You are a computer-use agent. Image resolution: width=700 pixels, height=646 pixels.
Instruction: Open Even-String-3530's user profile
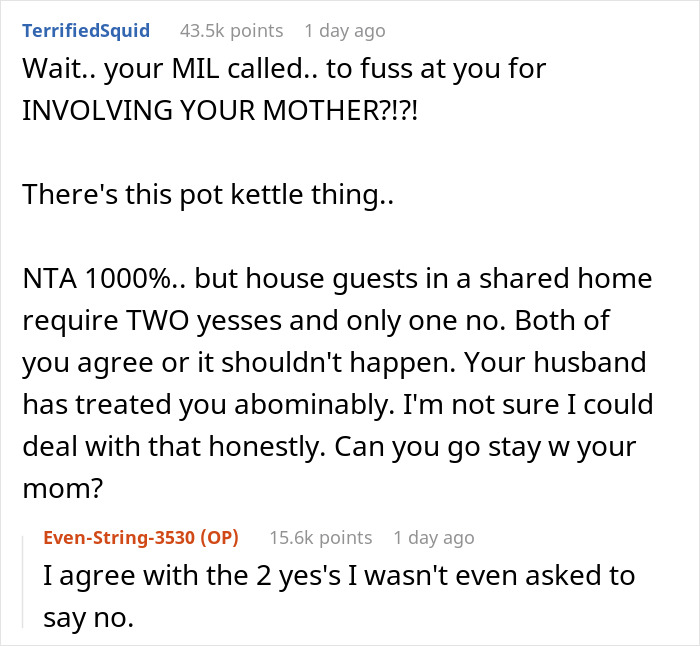(122, 537)
